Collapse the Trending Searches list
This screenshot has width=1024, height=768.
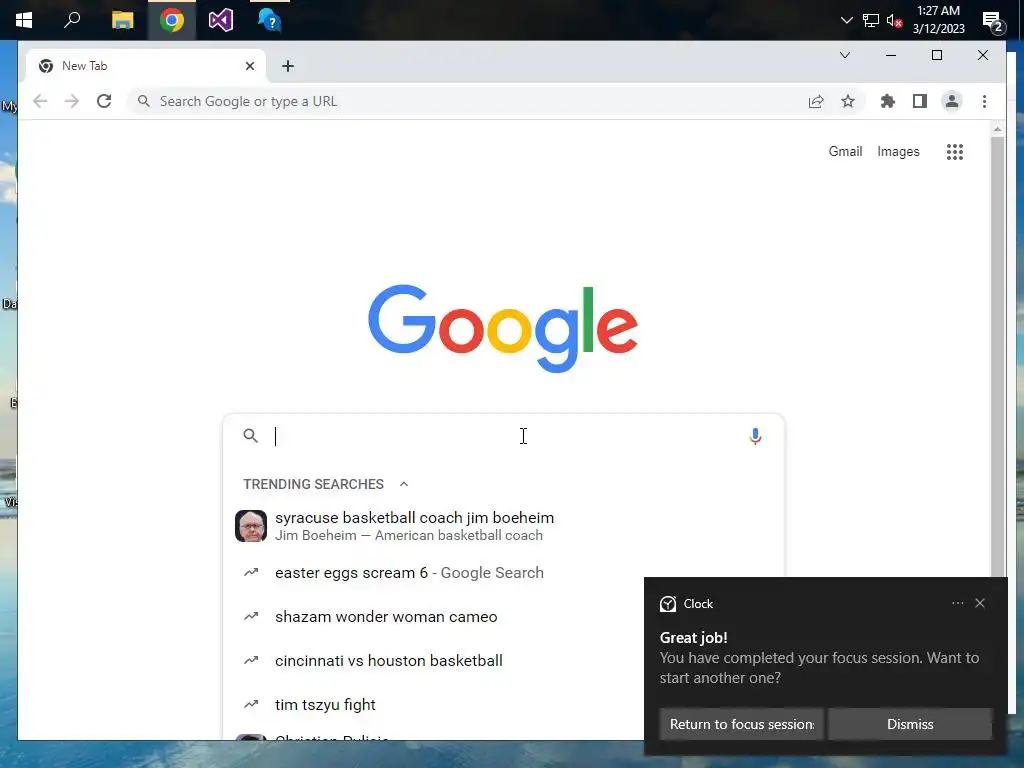(404, 484)
